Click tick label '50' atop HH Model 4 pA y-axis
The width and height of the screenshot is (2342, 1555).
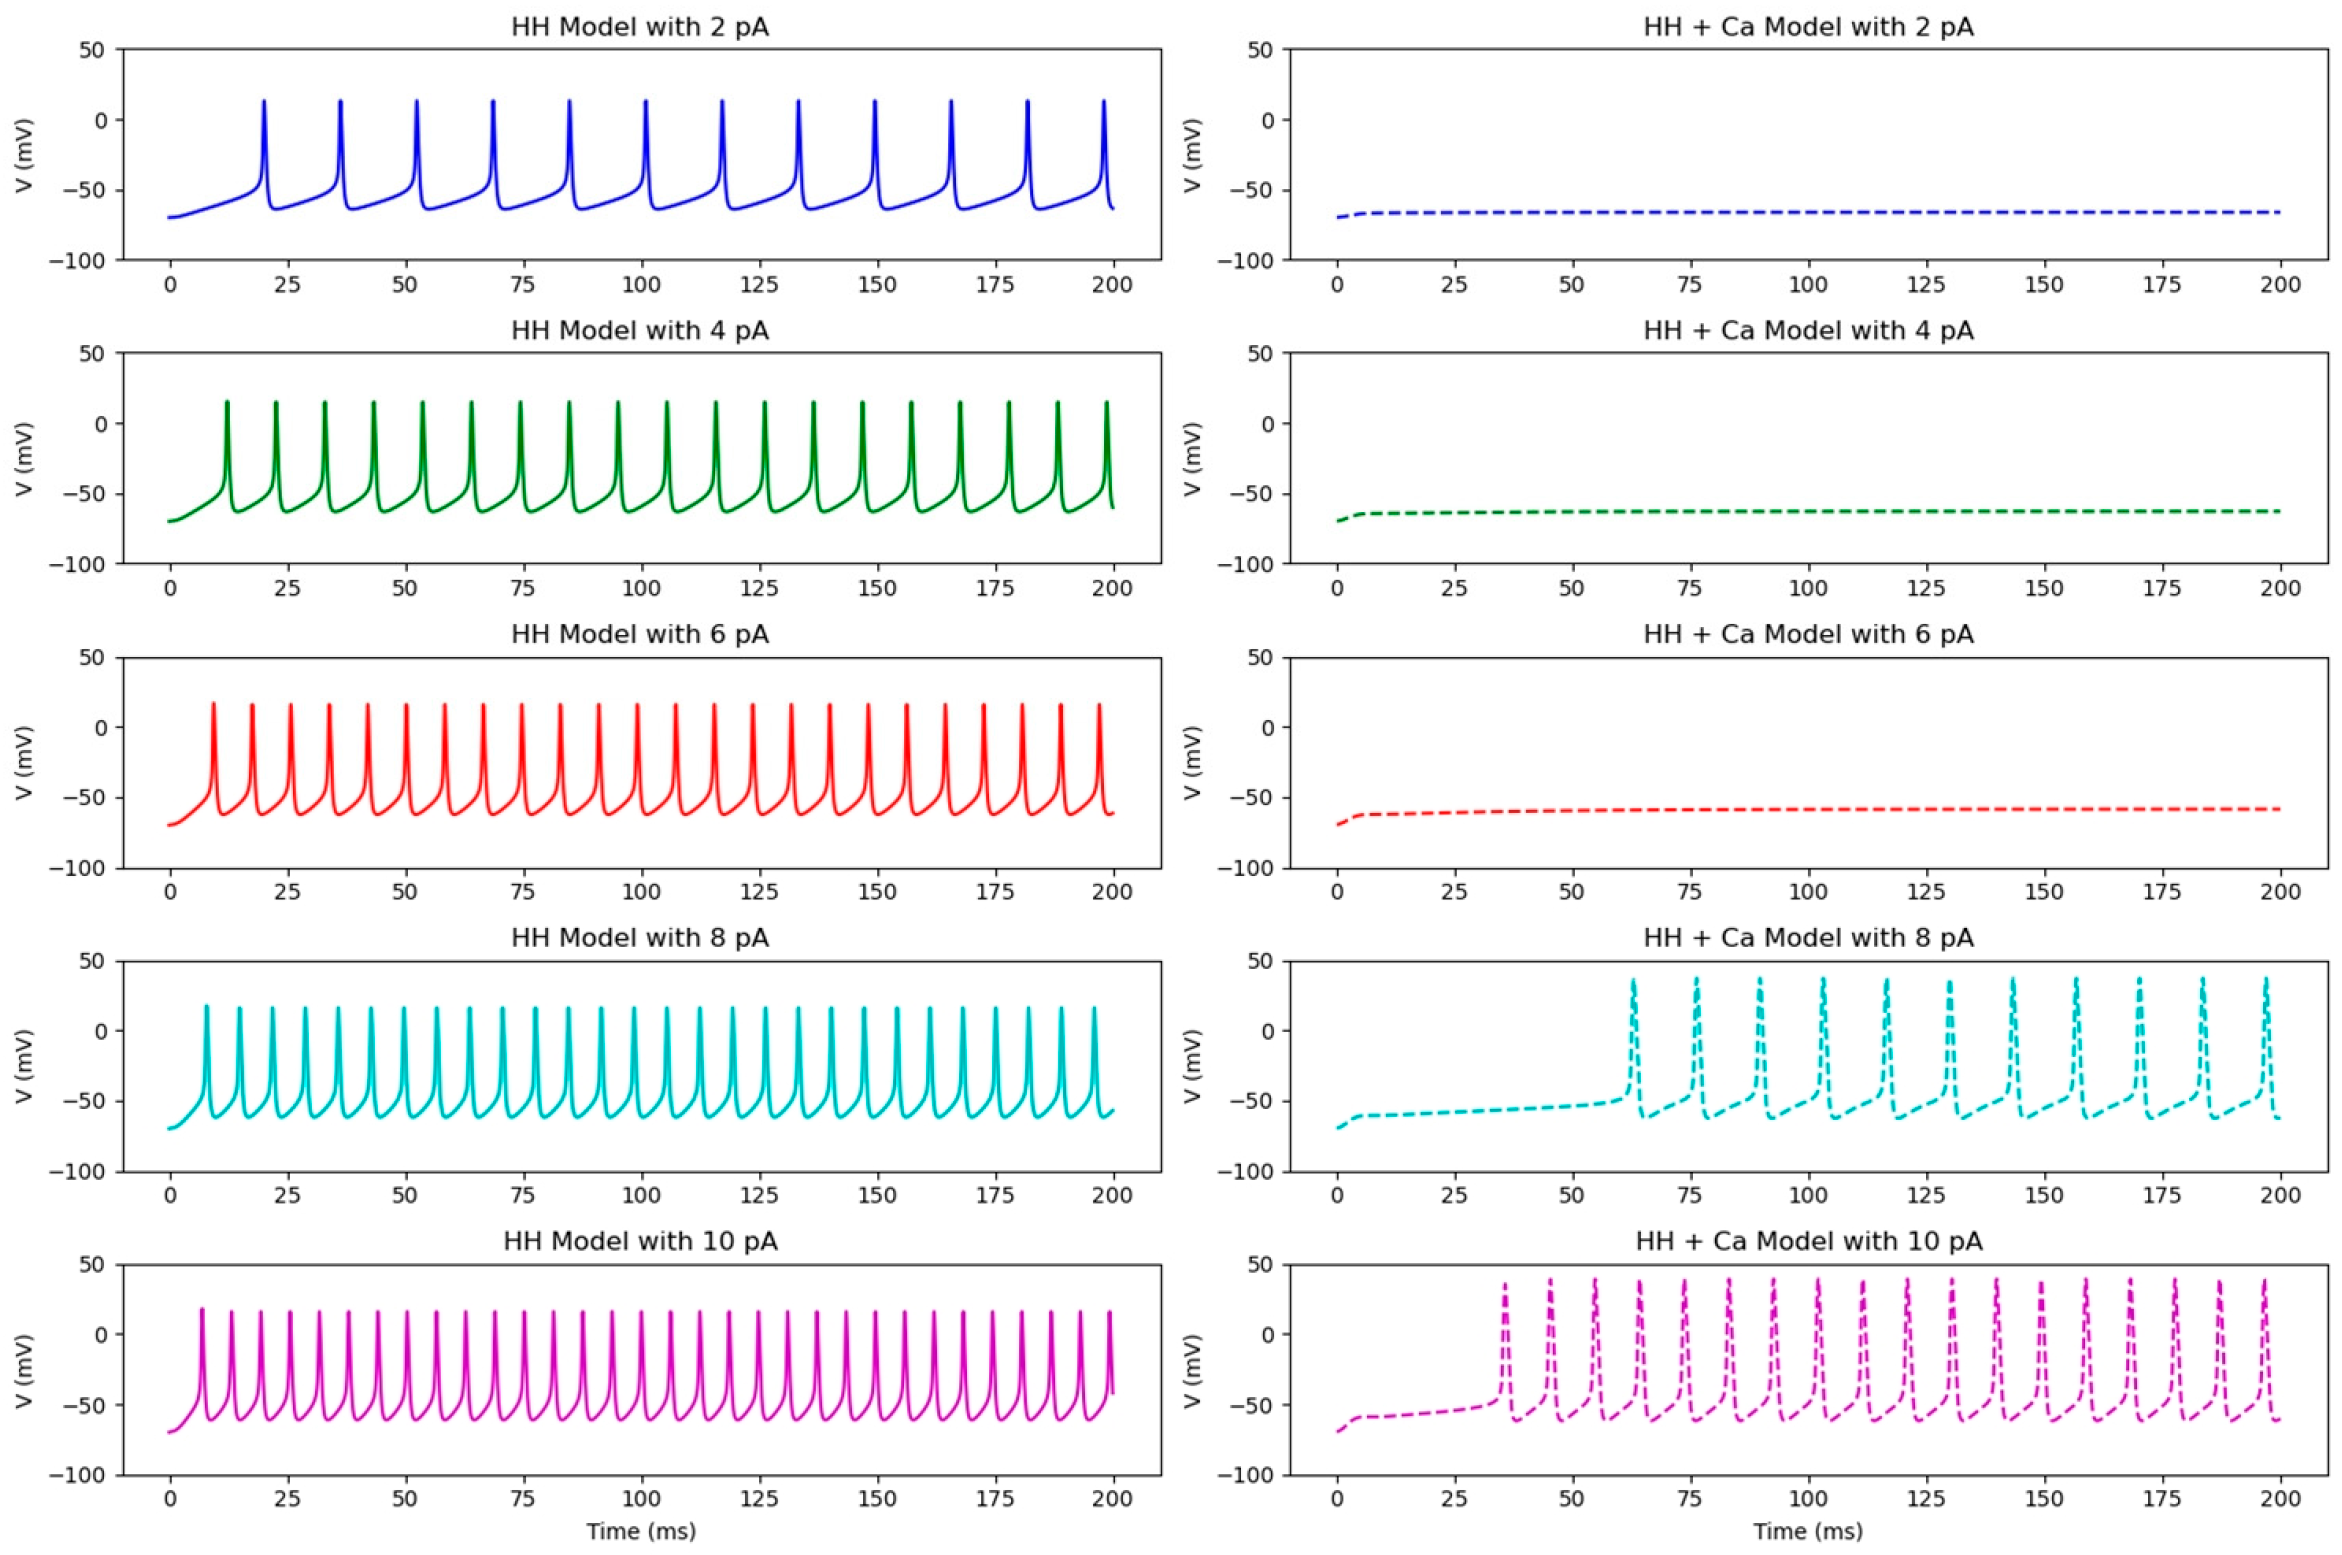[91, 354]
